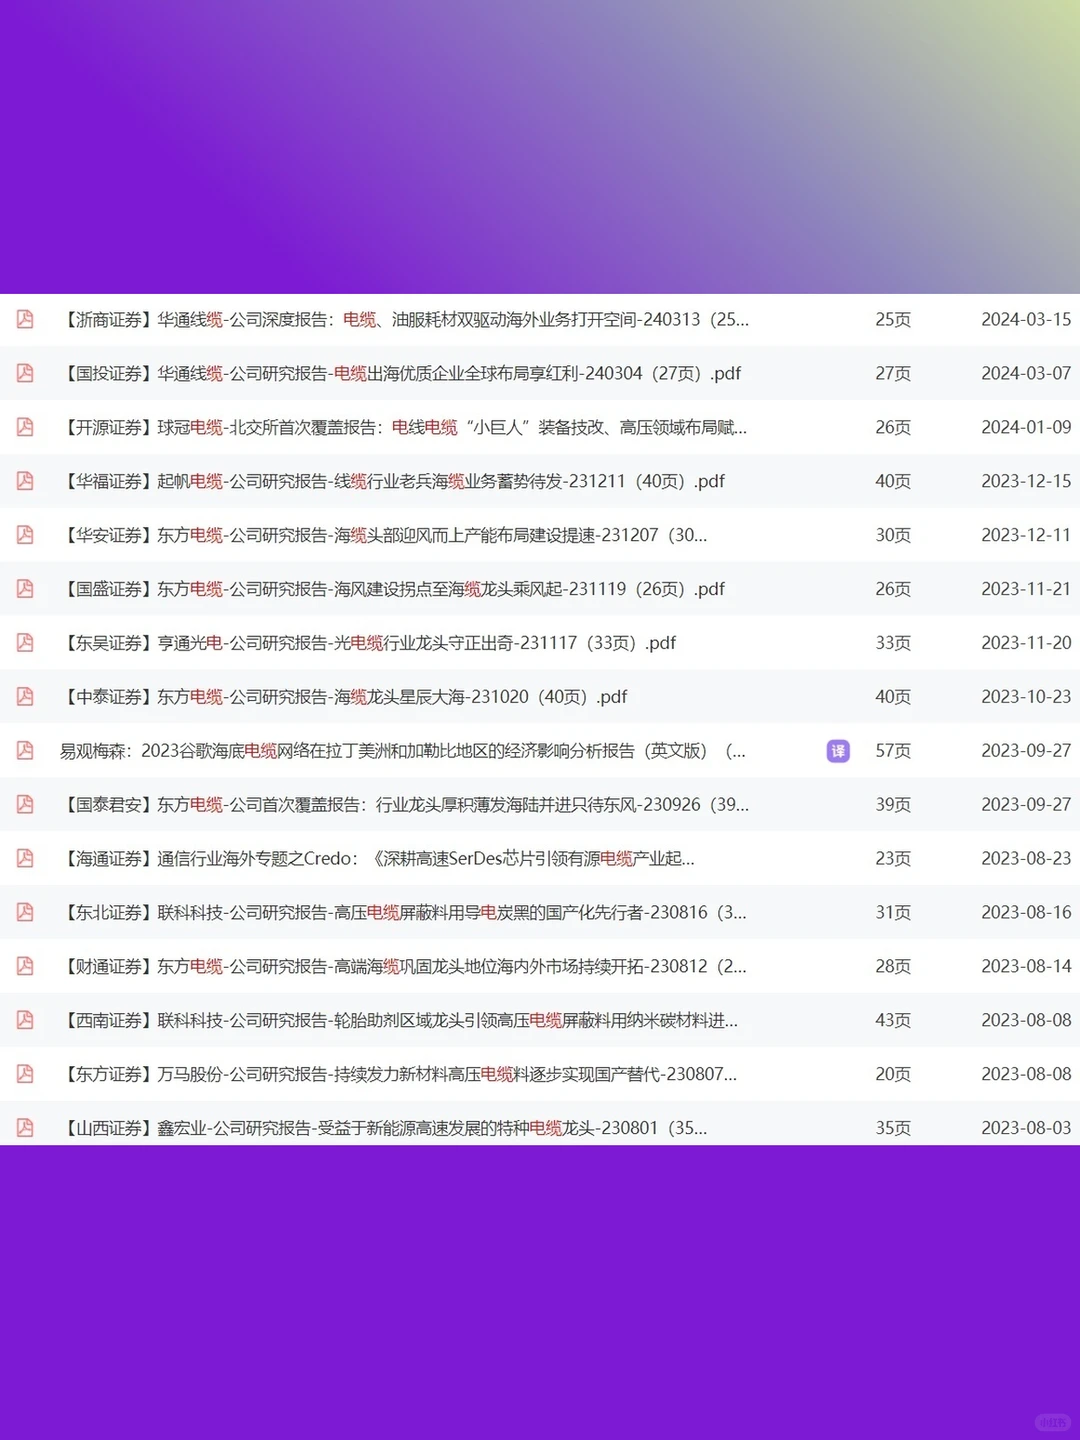Click the PDF icon for 华安证券 东方电缆 report
The height and width of the screenshot is (1440, 1080).
pyautogui.click(x=25, y=535)
